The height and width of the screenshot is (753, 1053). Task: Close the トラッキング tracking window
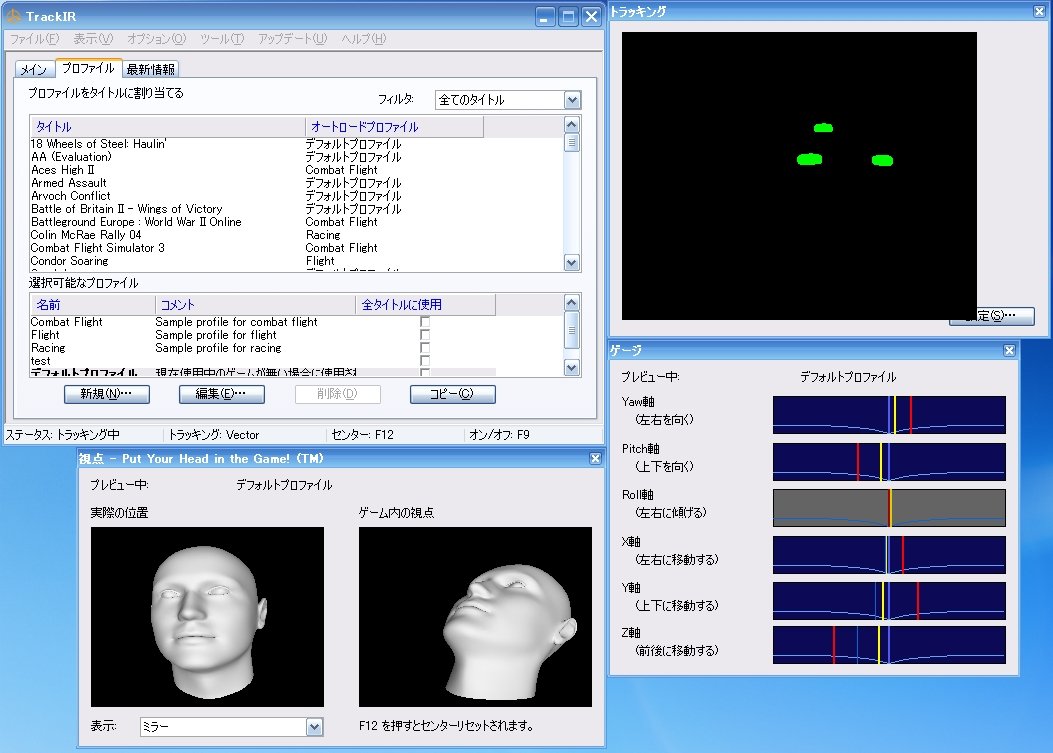1039,11
